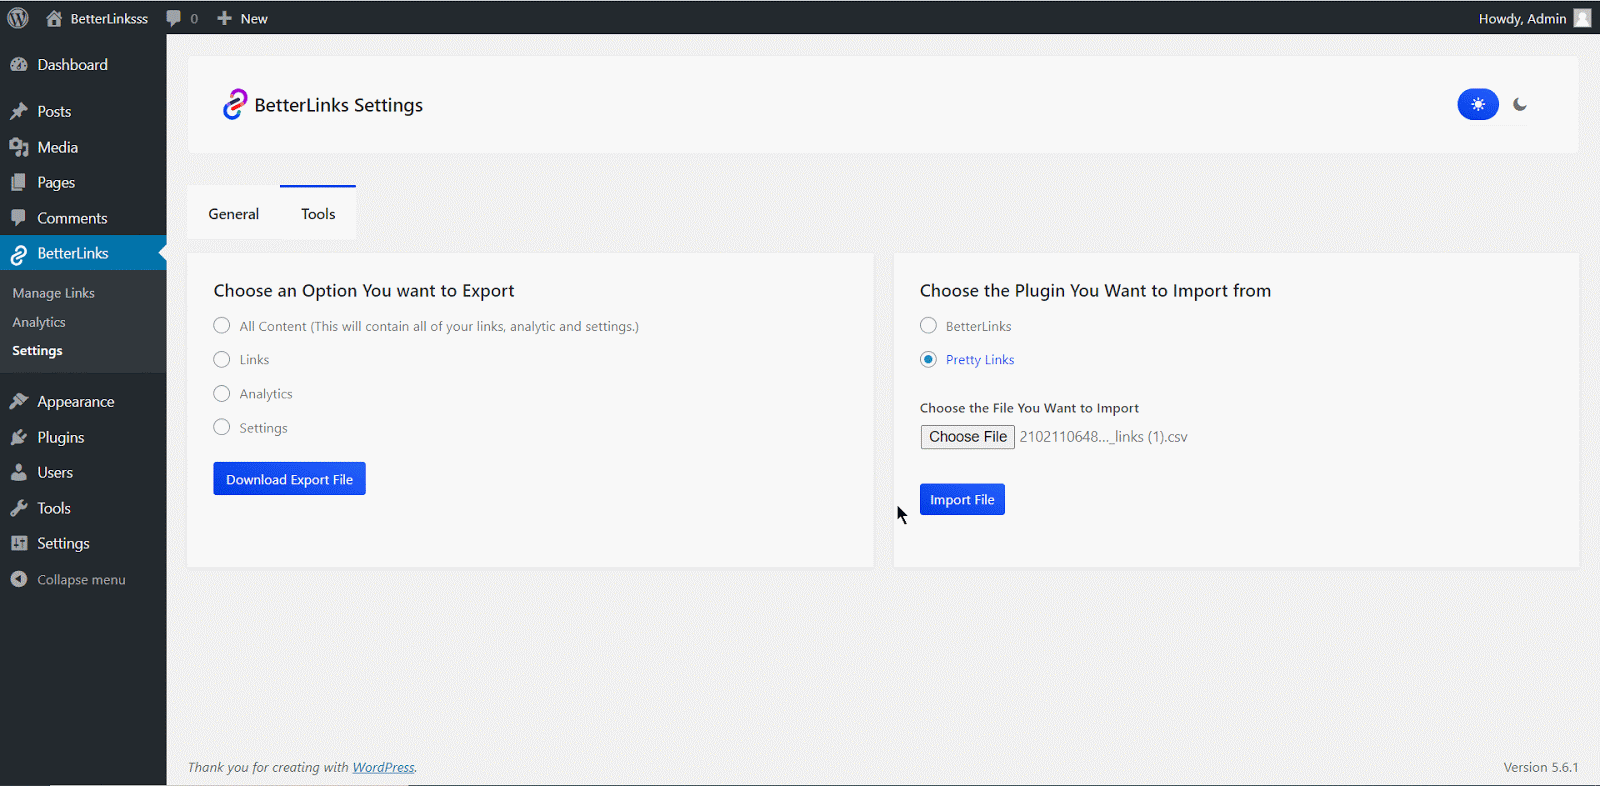This screenshot has height=786, width=1600.
Task: Open Appearance menu label
Action: 76,402
